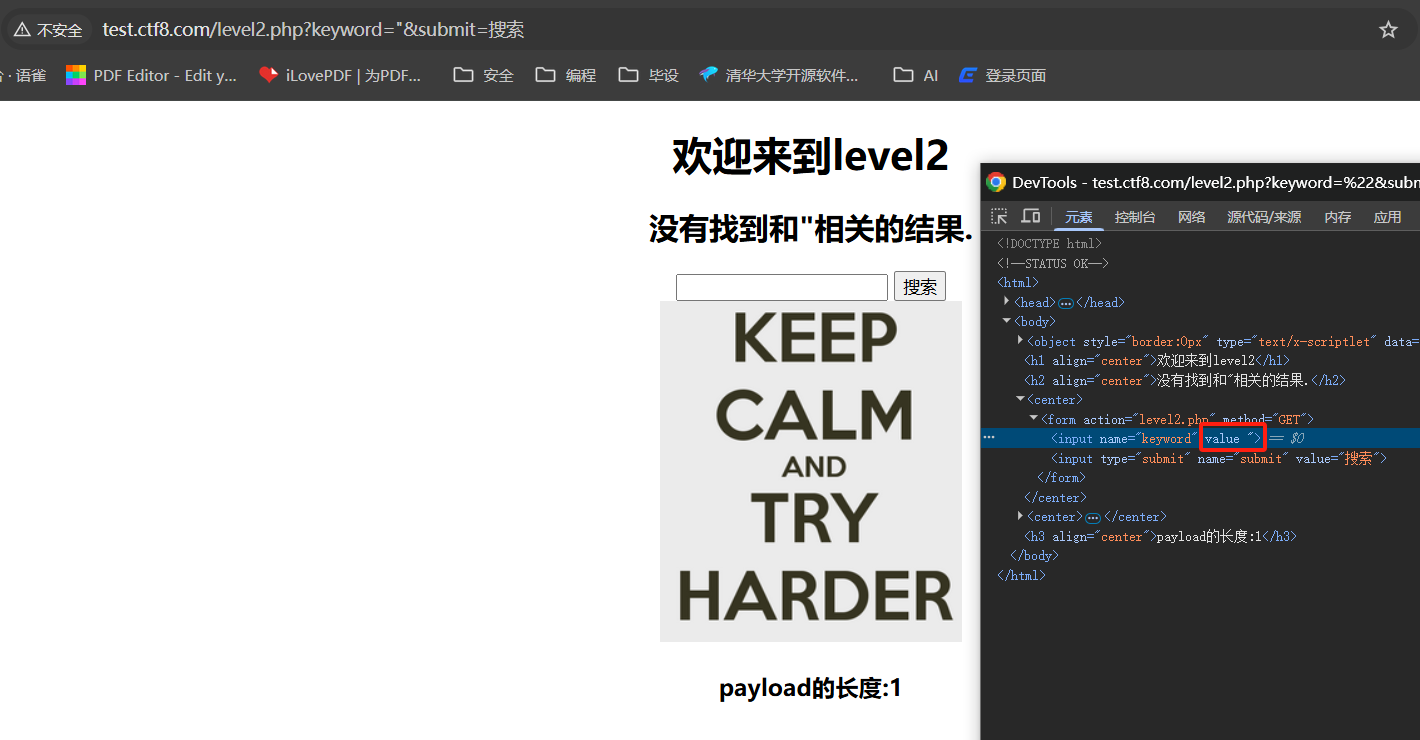Collapse the first center node
The height and width of the screenshot is (740, 1420).
tap(1020, 399)
